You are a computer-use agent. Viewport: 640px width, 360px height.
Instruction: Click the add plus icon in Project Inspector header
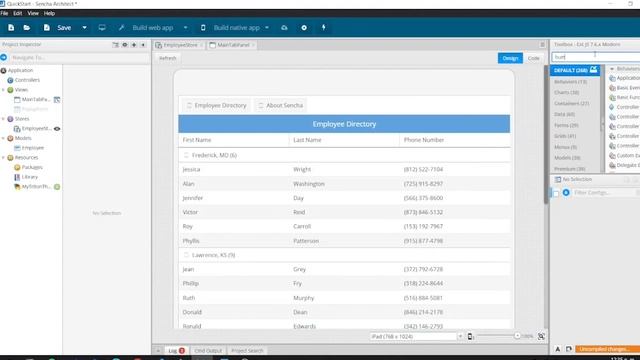click(134, 44)
